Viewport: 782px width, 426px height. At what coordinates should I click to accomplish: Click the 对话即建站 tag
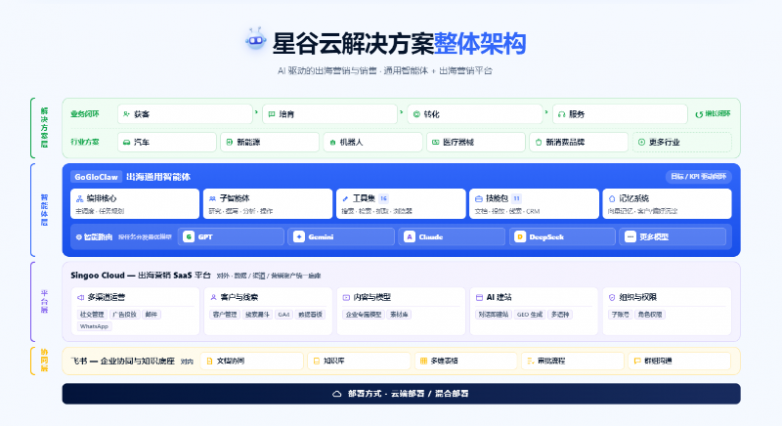[494, 314]
